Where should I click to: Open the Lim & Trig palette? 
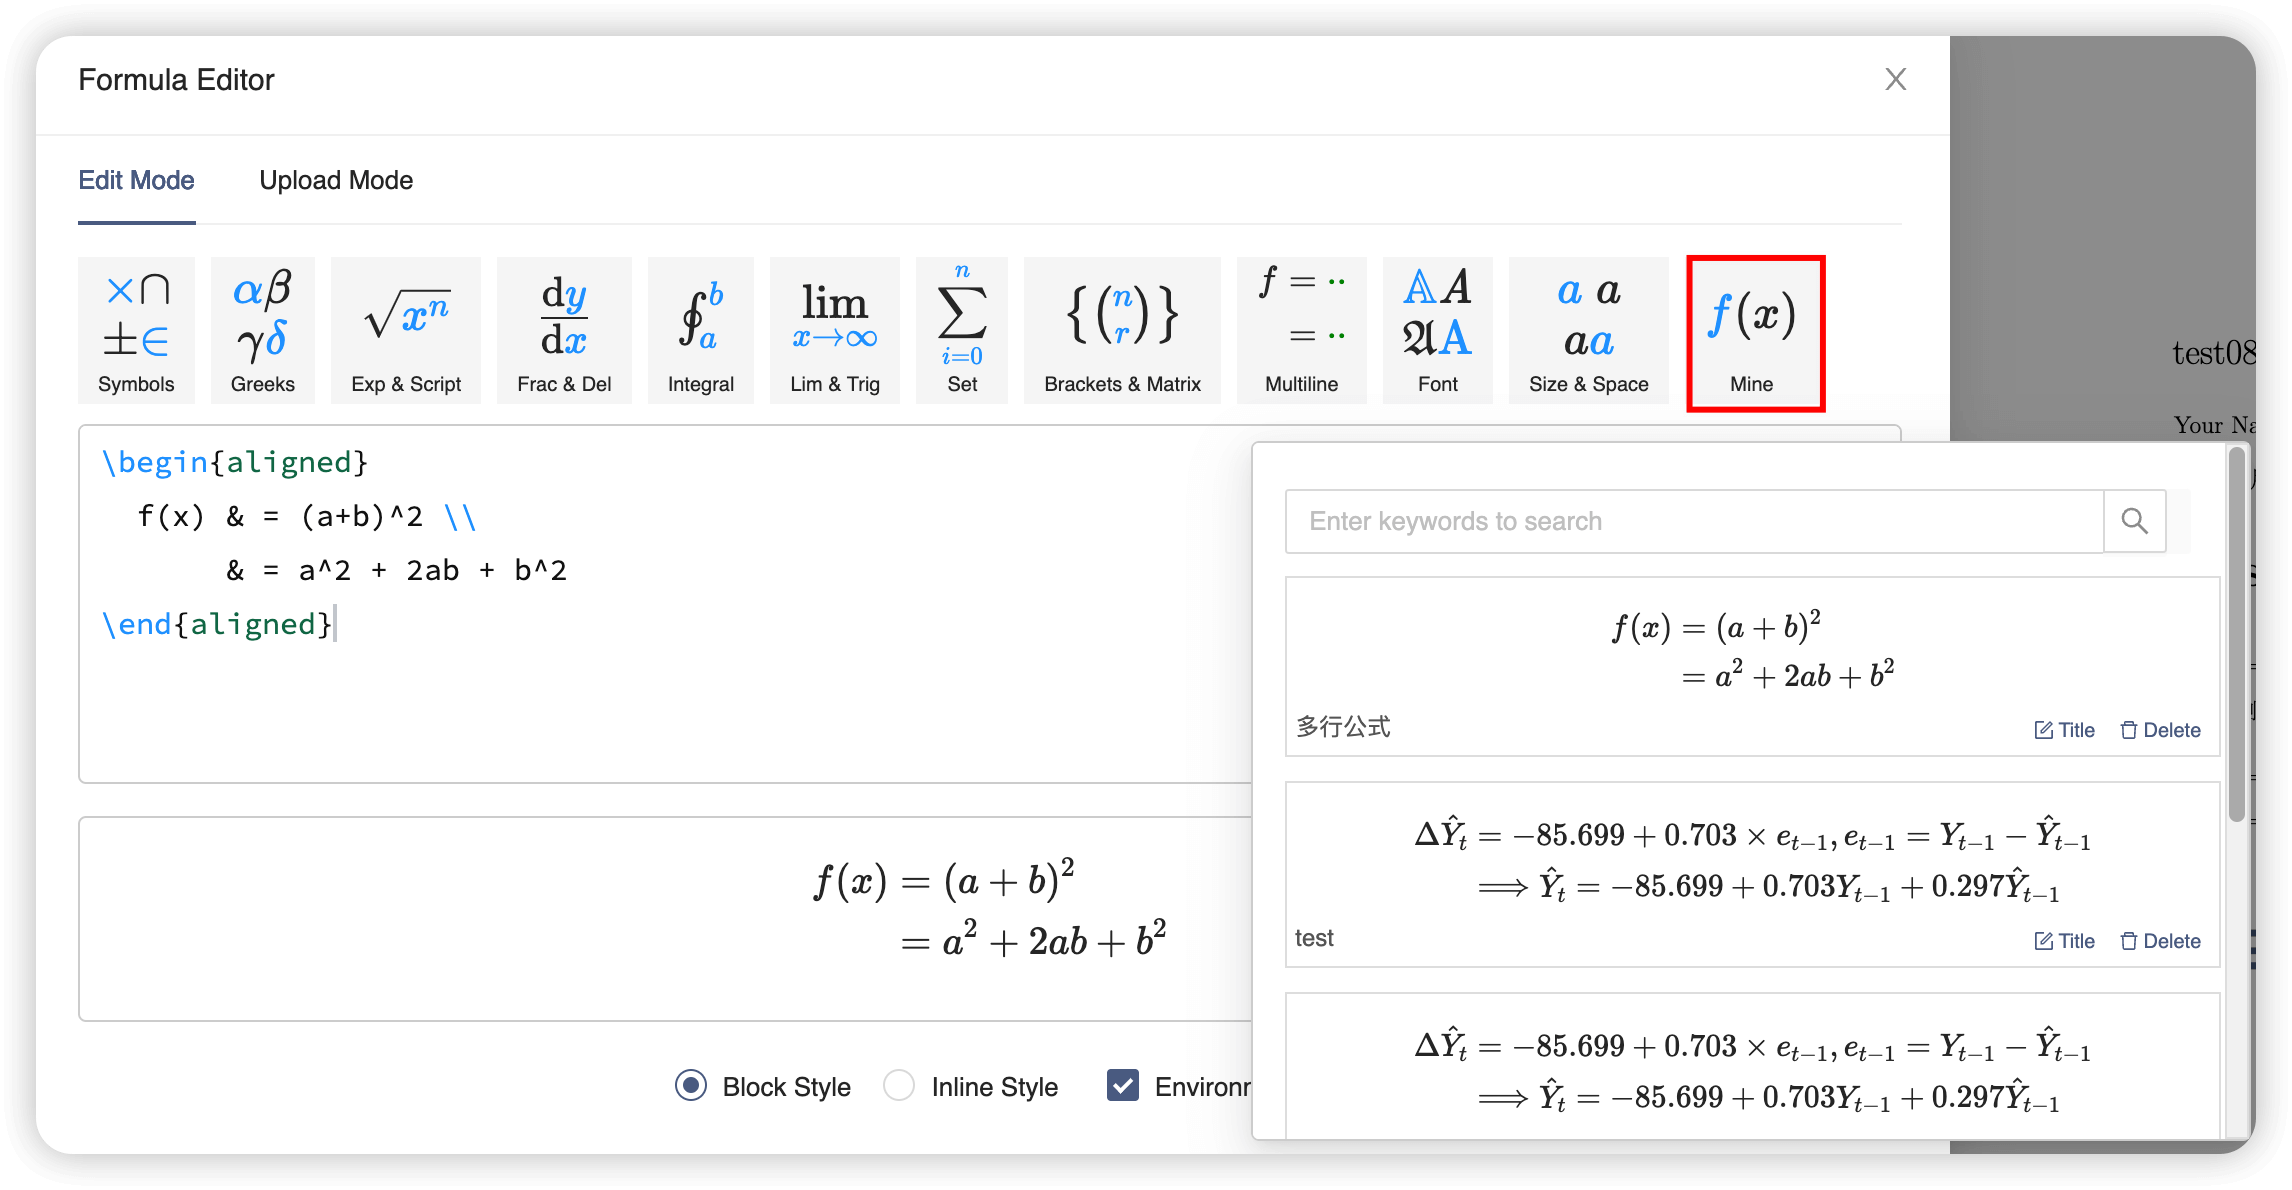tap(835, 330)
